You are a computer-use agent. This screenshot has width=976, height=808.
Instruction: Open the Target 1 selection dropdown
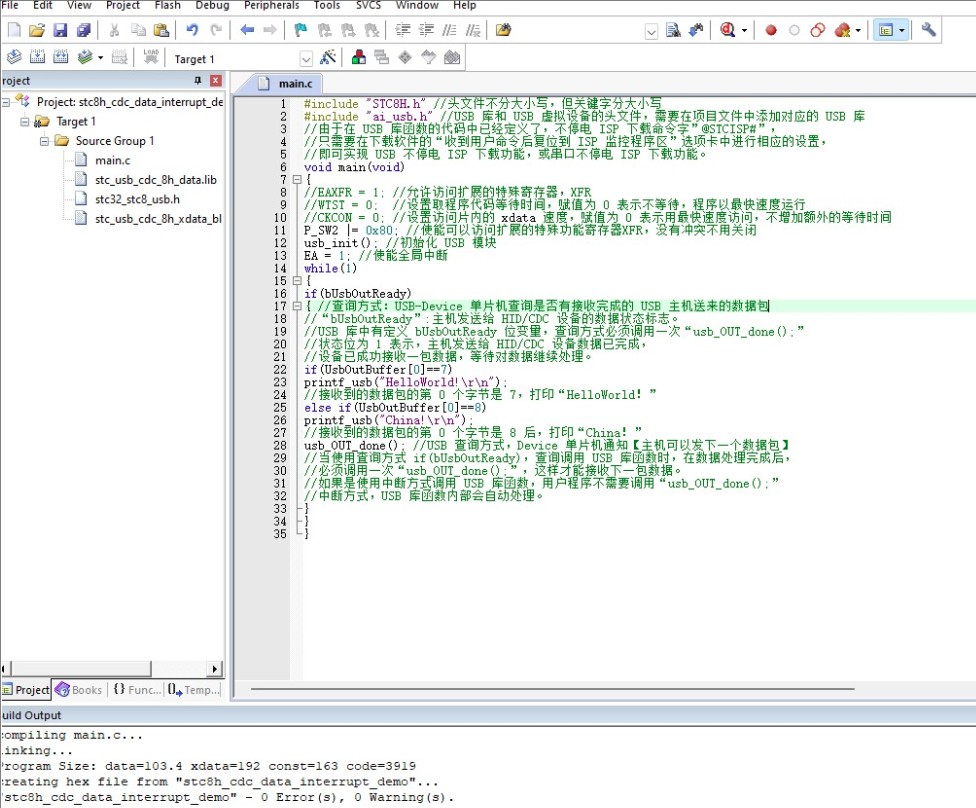(x=306, y=59)
